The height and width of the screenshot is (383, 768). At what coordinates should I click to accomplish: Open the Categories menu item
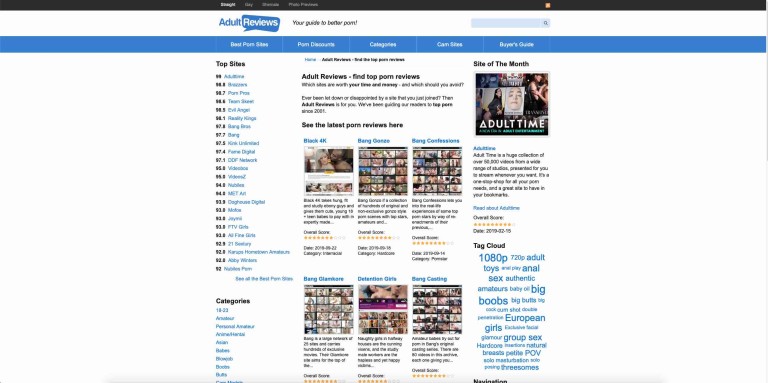tap(383, 44)
